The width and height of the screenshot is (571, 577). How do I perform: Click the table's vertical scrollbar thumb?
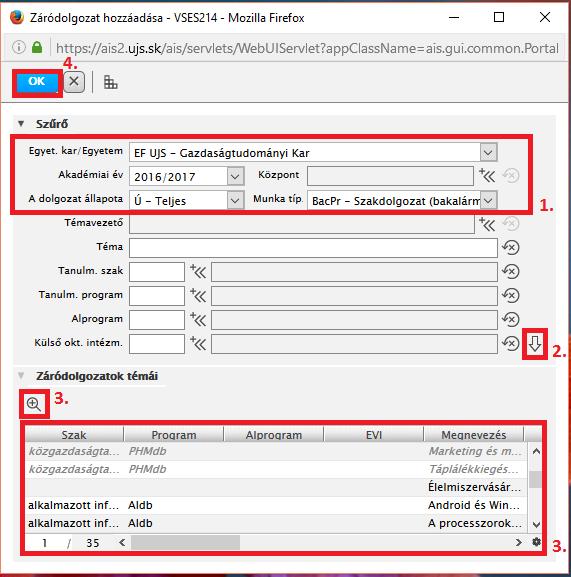536,479
